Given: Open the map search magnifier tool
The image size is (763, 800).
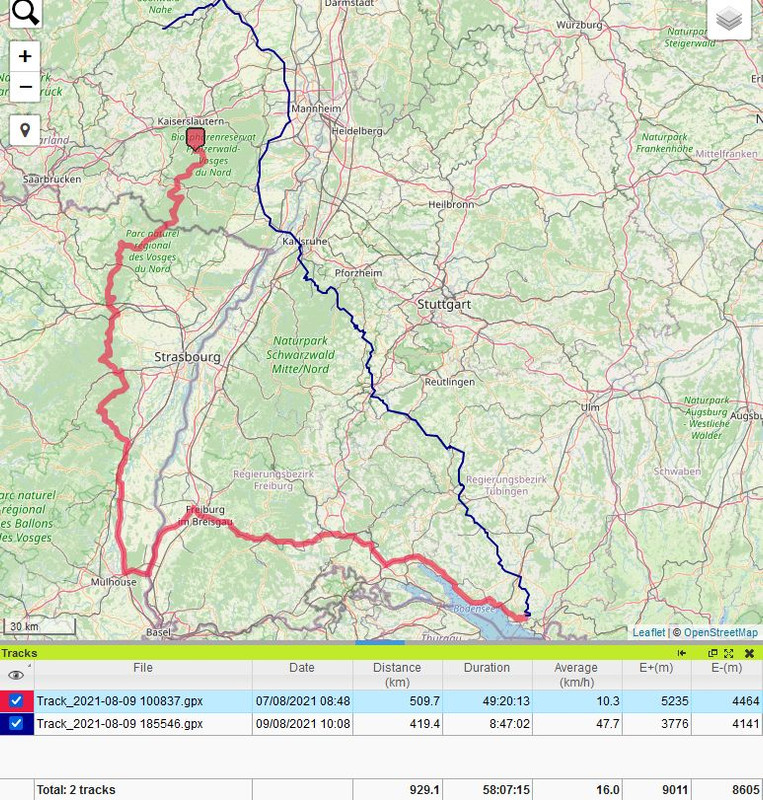Looking at the screenshot, I should (x=25, y=13).
